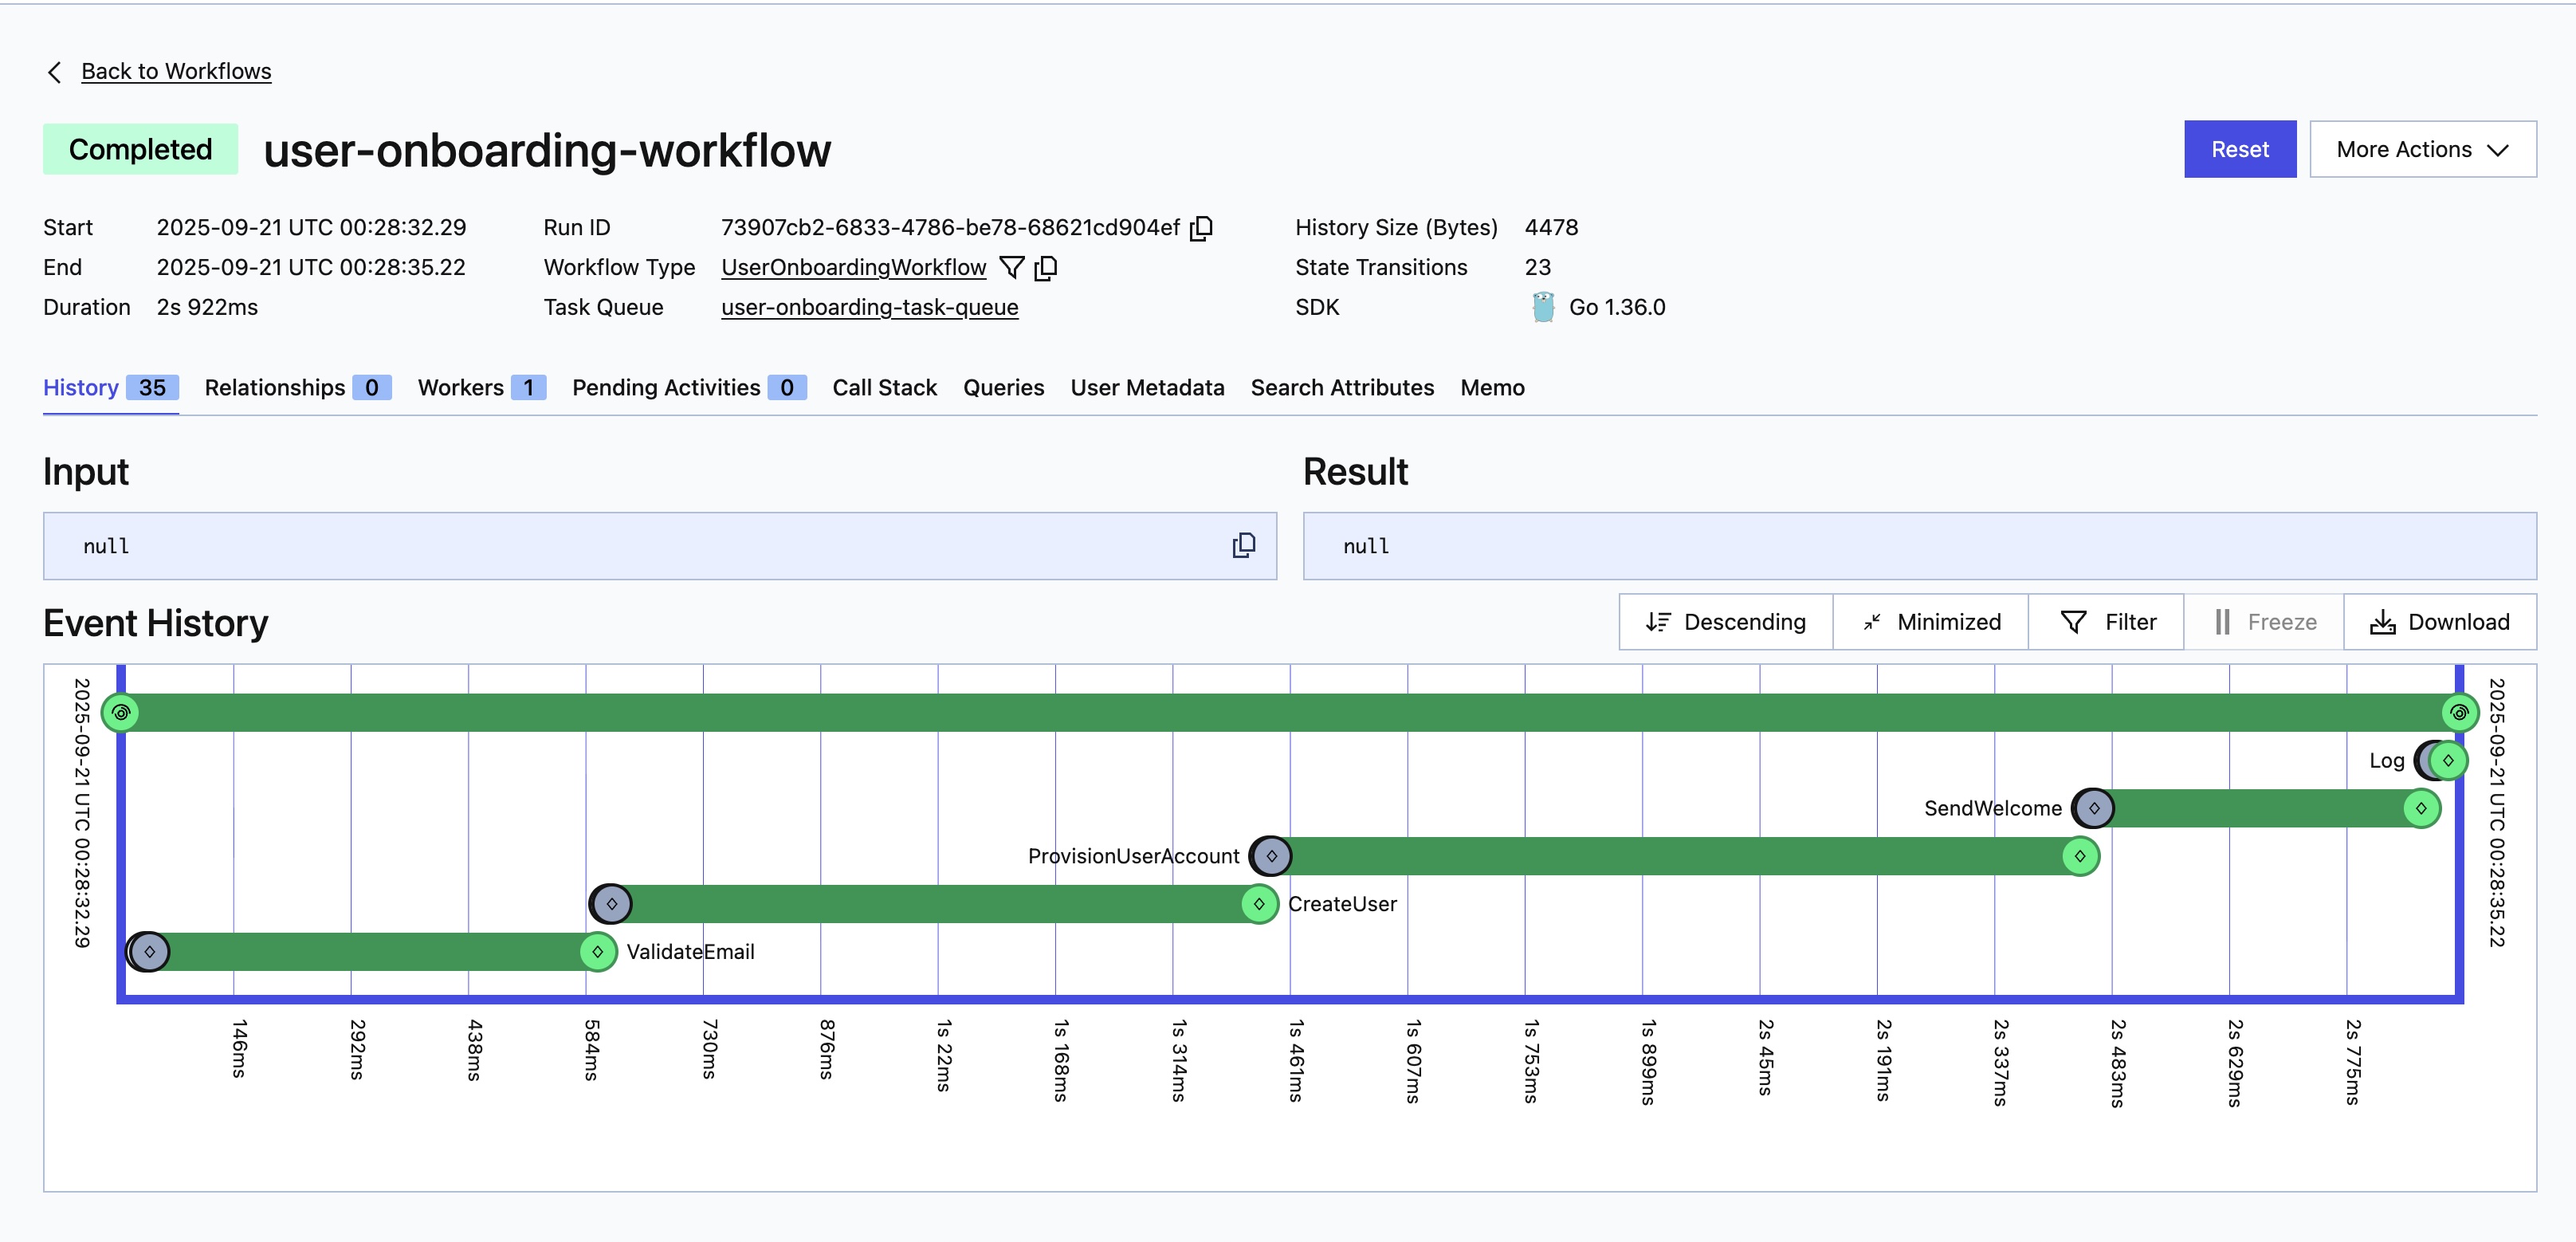Copy the Workflow Type name
Image resolution: width=2576 pixels, height=1242 pixels.
1046,268
